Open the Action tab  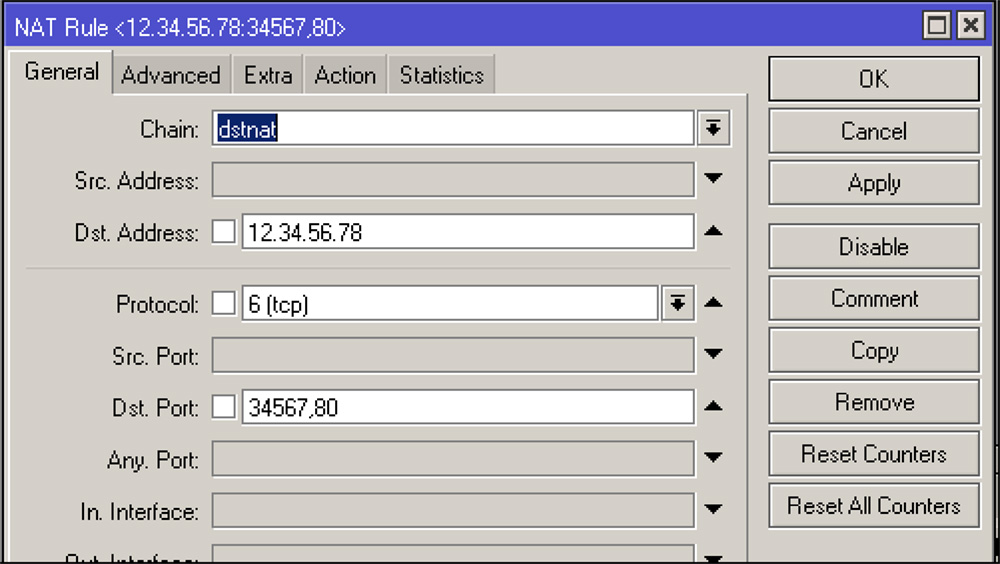click(x=345, y=76)
